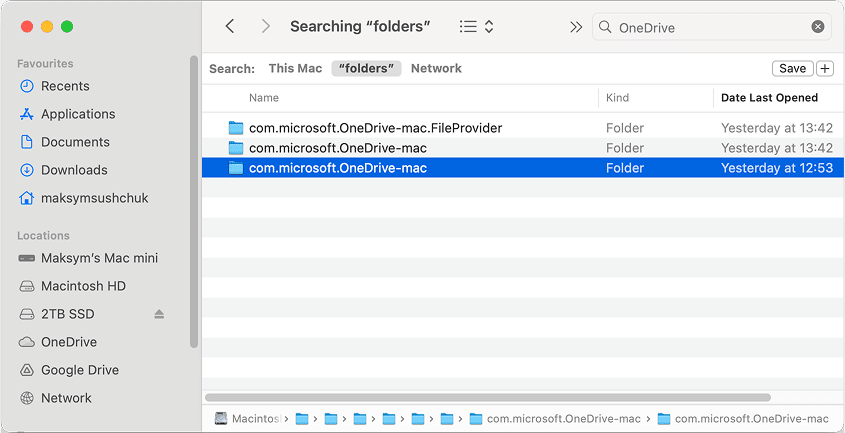Click the home house icon
This screenshot has width=845, height=433.
26,198
